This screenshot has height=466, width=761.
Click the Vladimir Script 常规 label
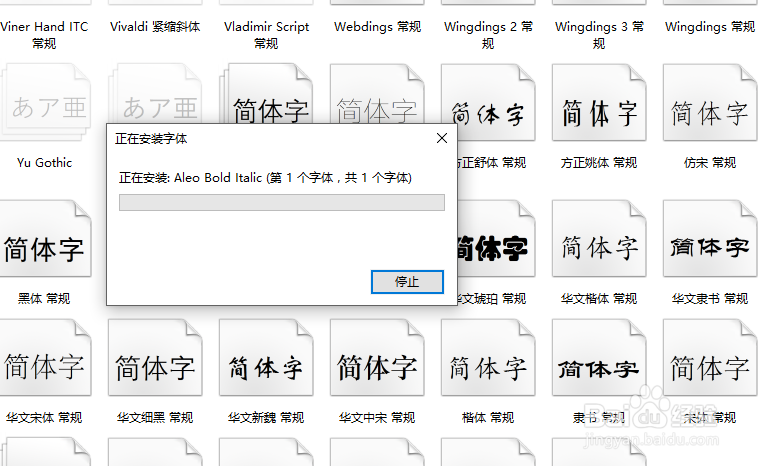point(266,35)
